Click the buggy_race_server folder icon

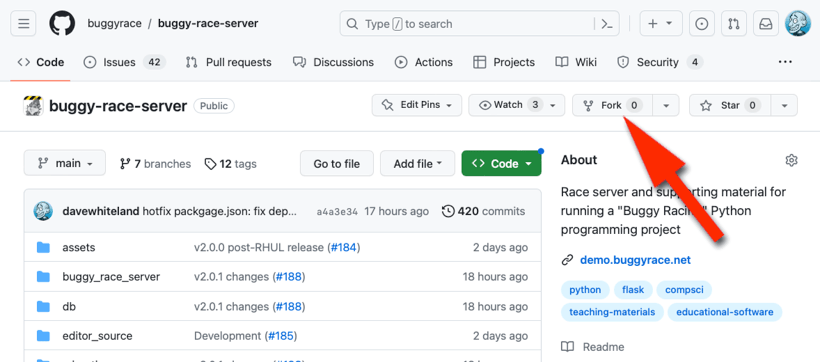click(43, 277)
